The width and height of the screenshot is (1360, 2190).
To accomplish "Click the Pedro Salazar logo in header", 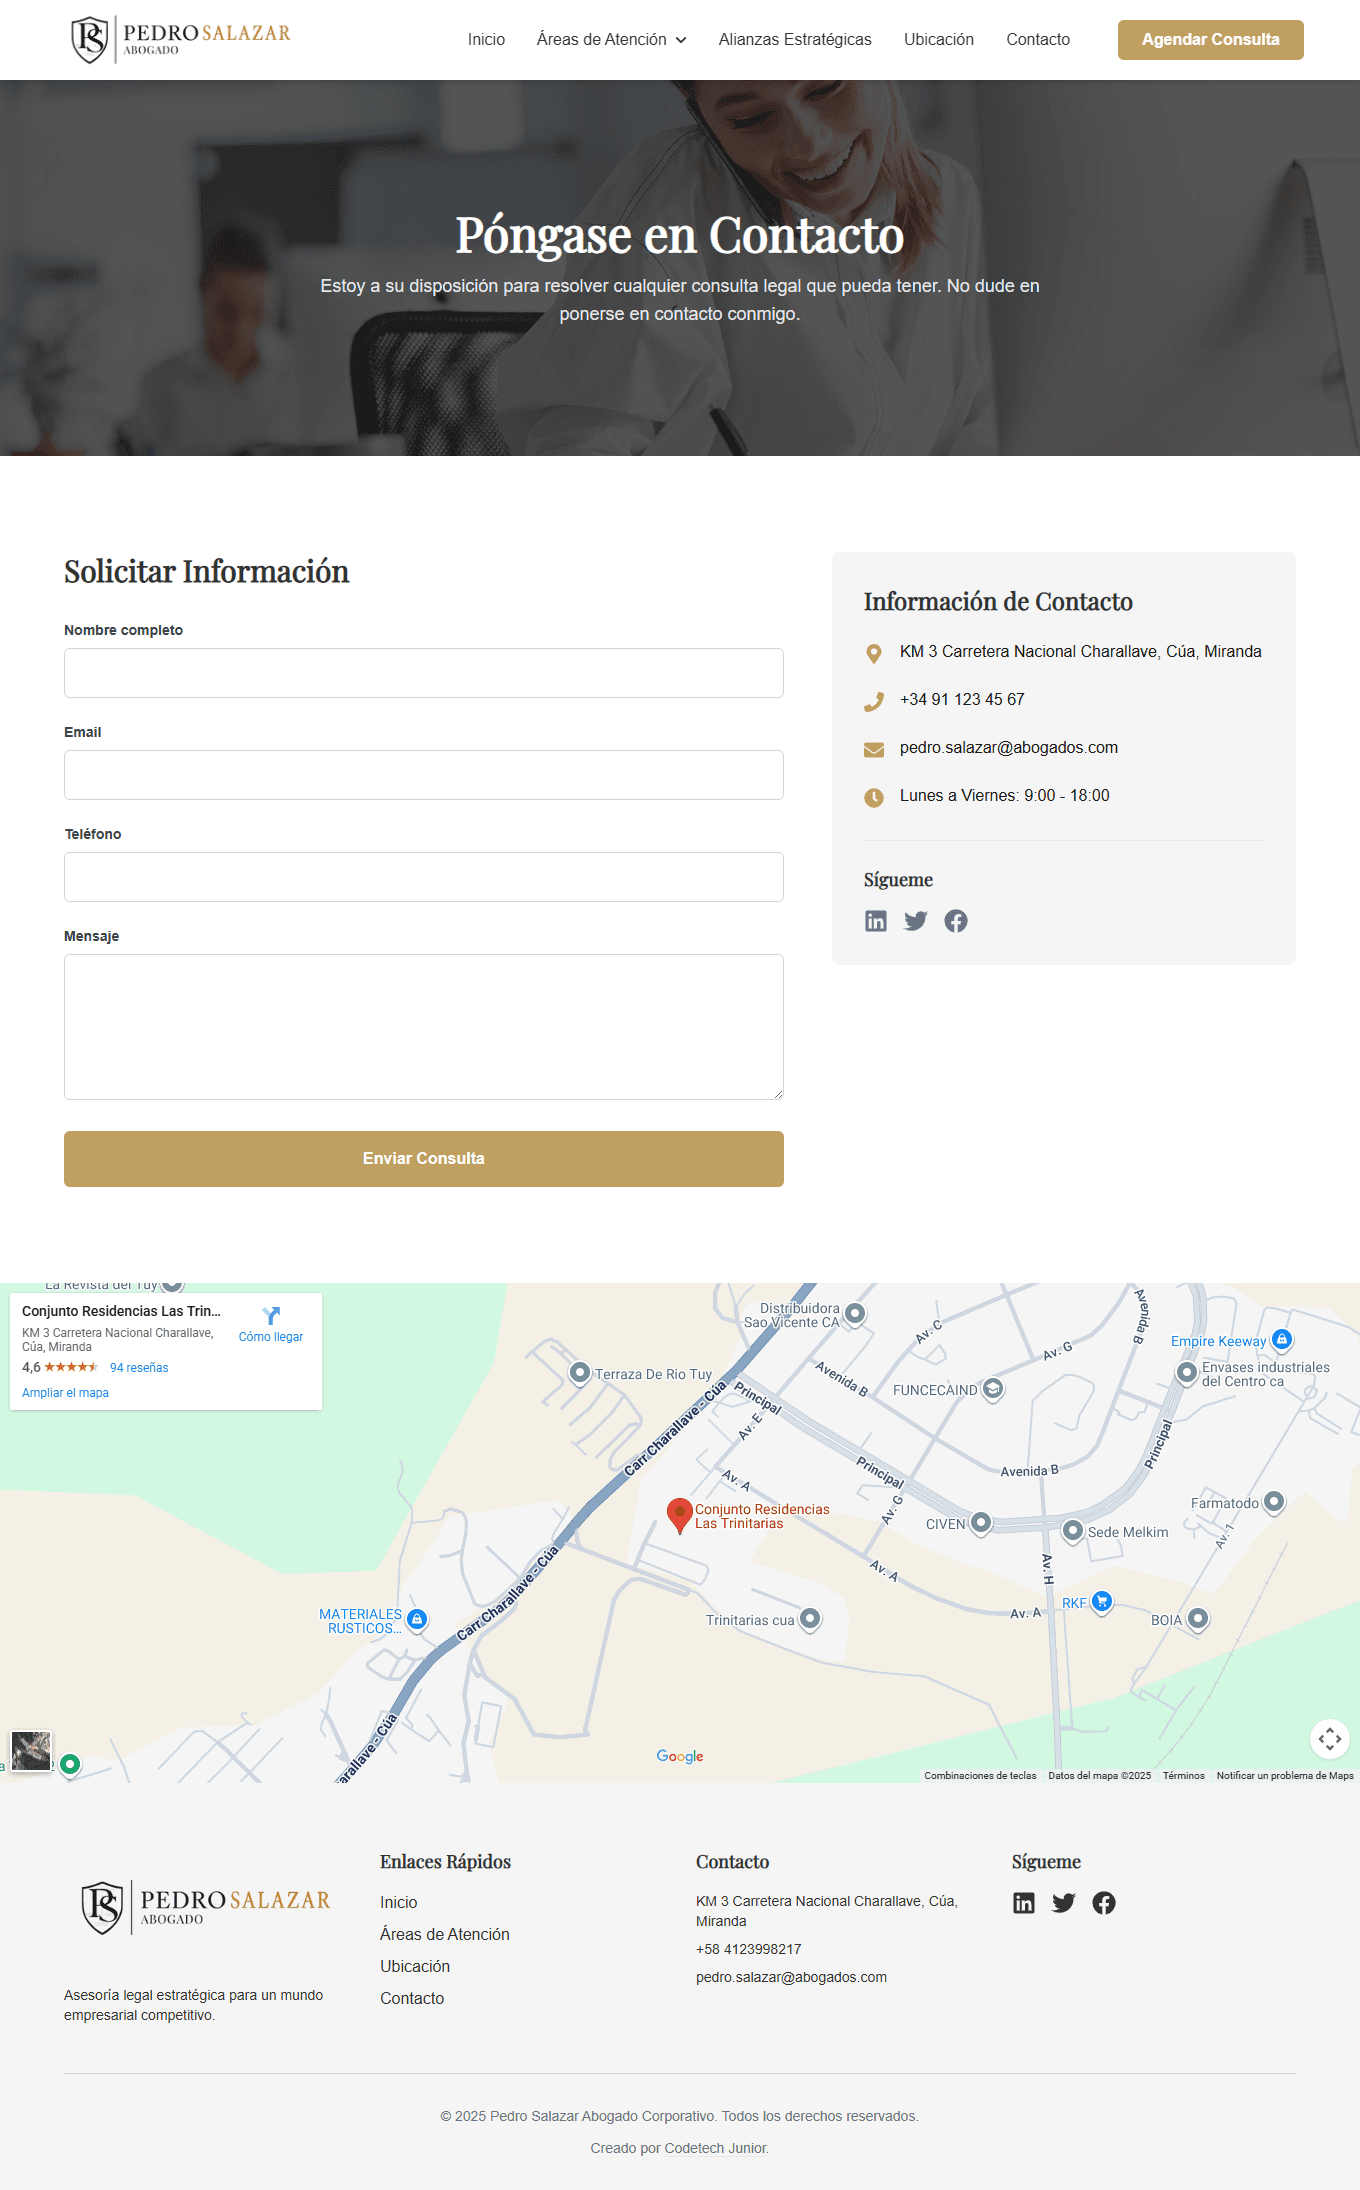I will click(x=181, y=40).
